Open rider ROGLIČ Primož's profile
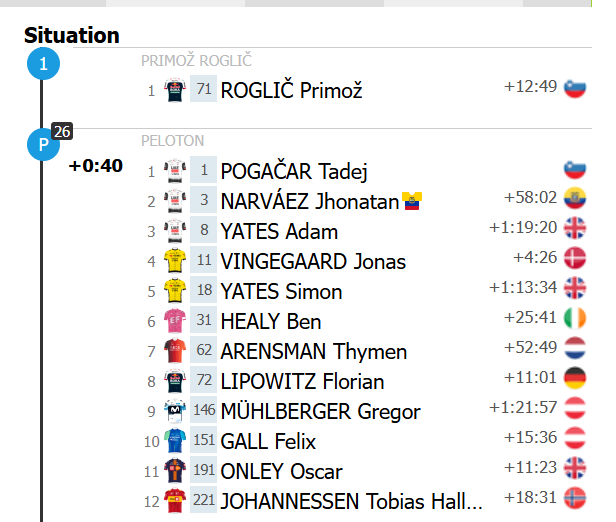The height and width of the screenshot is (522, 616). click(291, 91)
